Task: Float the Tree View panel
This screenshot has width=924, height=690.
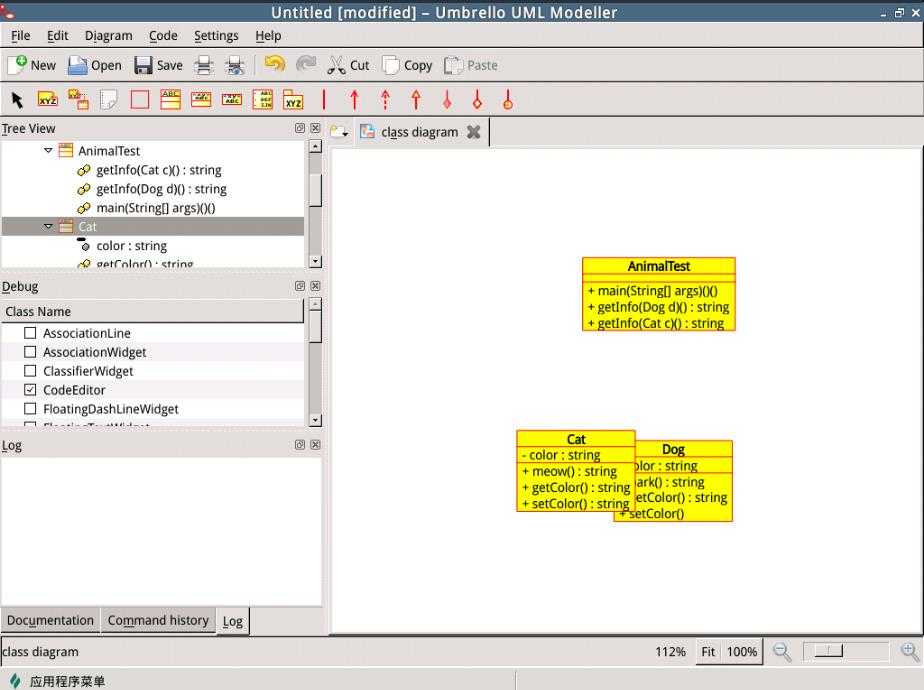Action: 300,128
